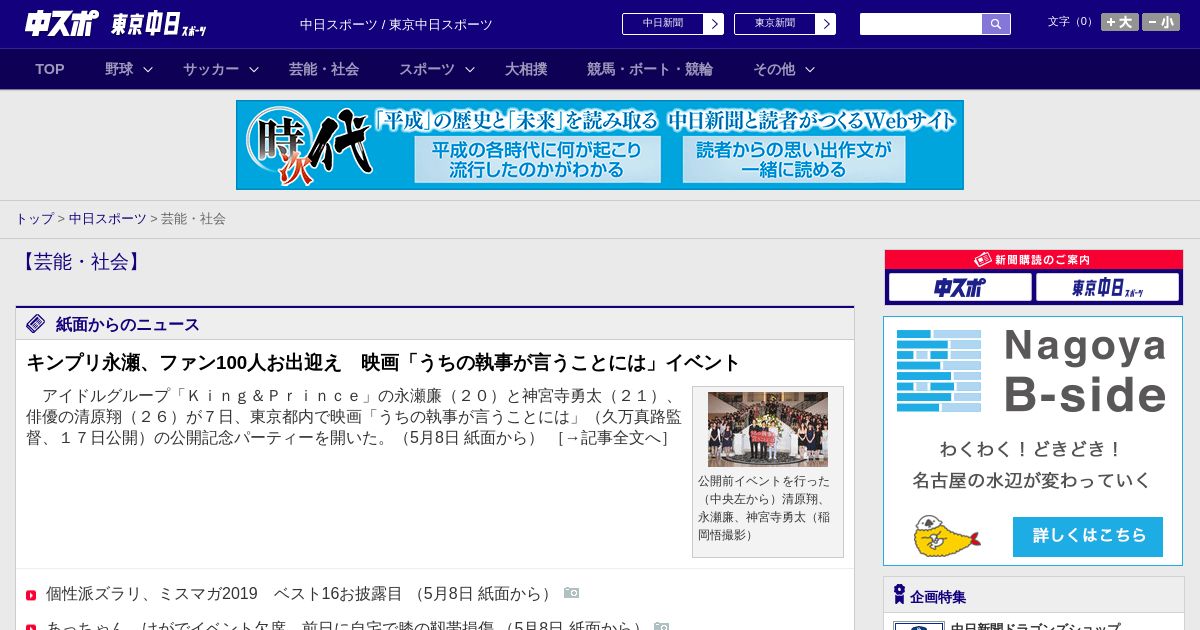Screen dimensions: 1200x630
Task: Expand chevron next to スポーツ
Action: (x=470, y=69)
